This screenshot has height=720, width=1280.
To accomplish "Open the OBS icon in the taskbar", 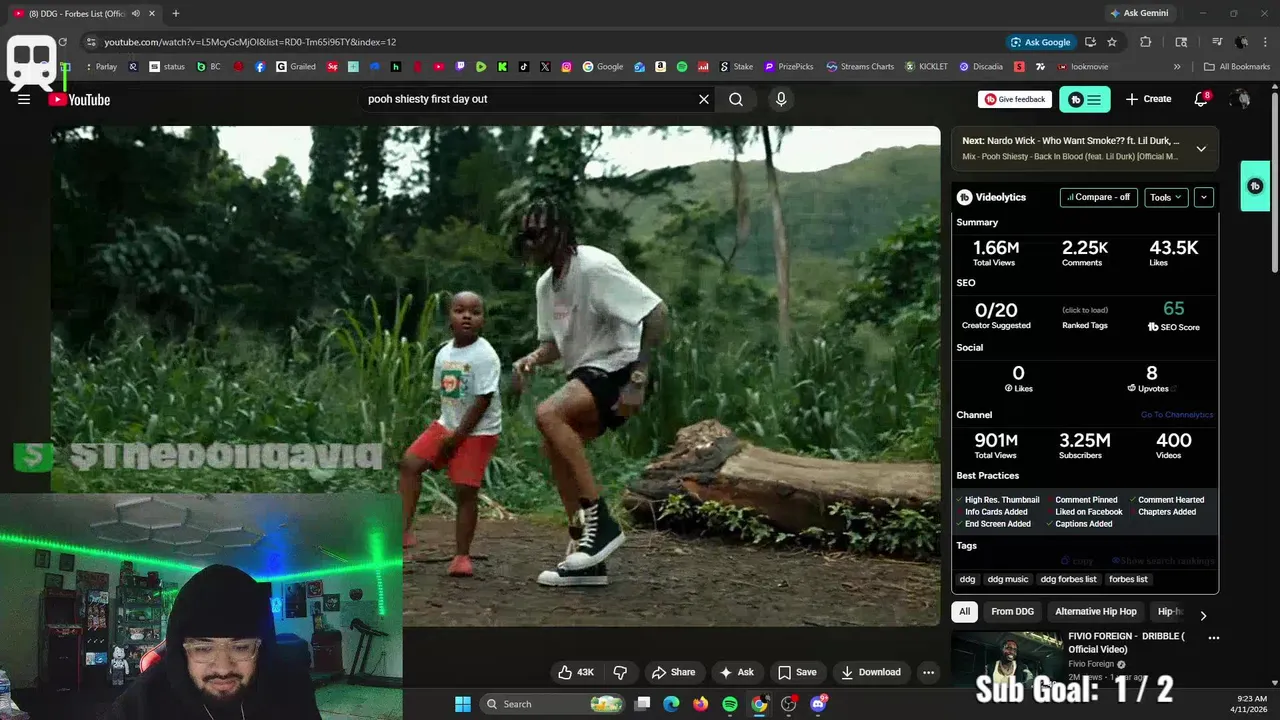I will tap(789, 704).
